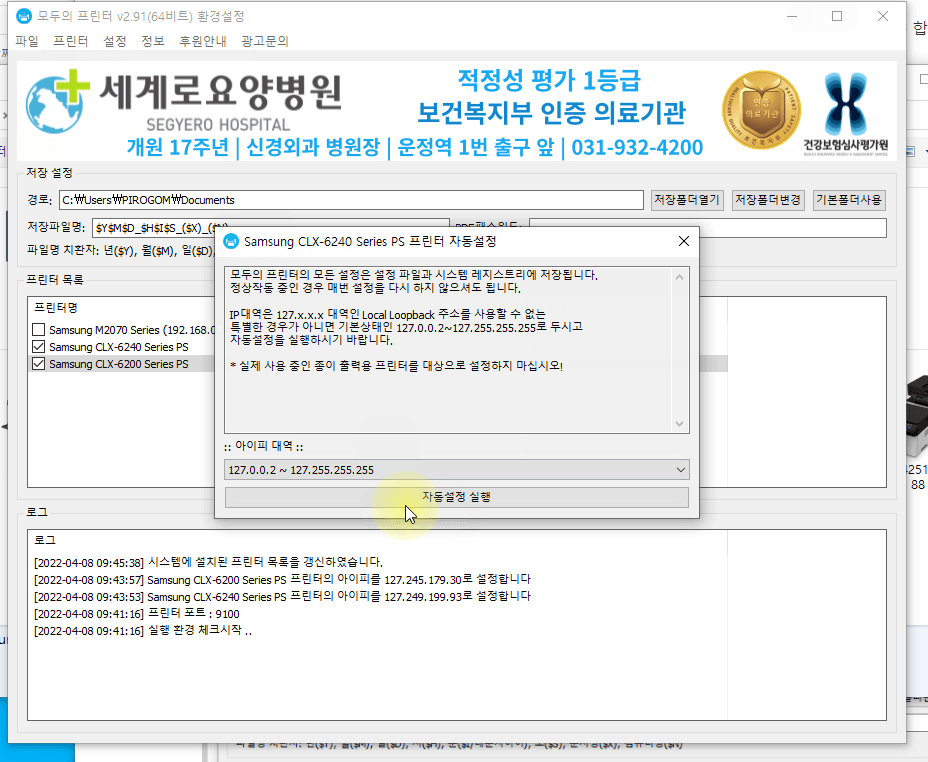The width and height of the screenshot is (928, 762).
Task: Select the Samsung CLX-6200 Series PS row text
Action: click(x=118, y=364)
